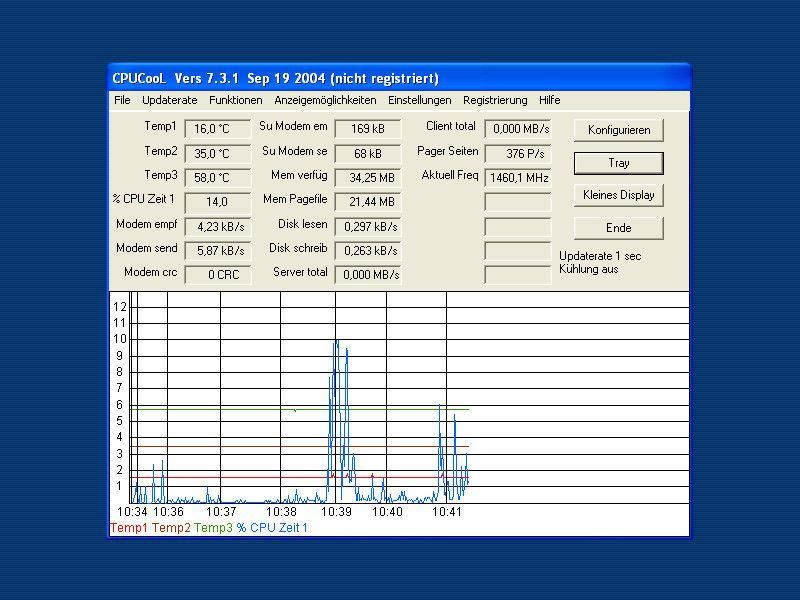
Task: Click the 10:41 time label on graph
Action: [447, 512]
